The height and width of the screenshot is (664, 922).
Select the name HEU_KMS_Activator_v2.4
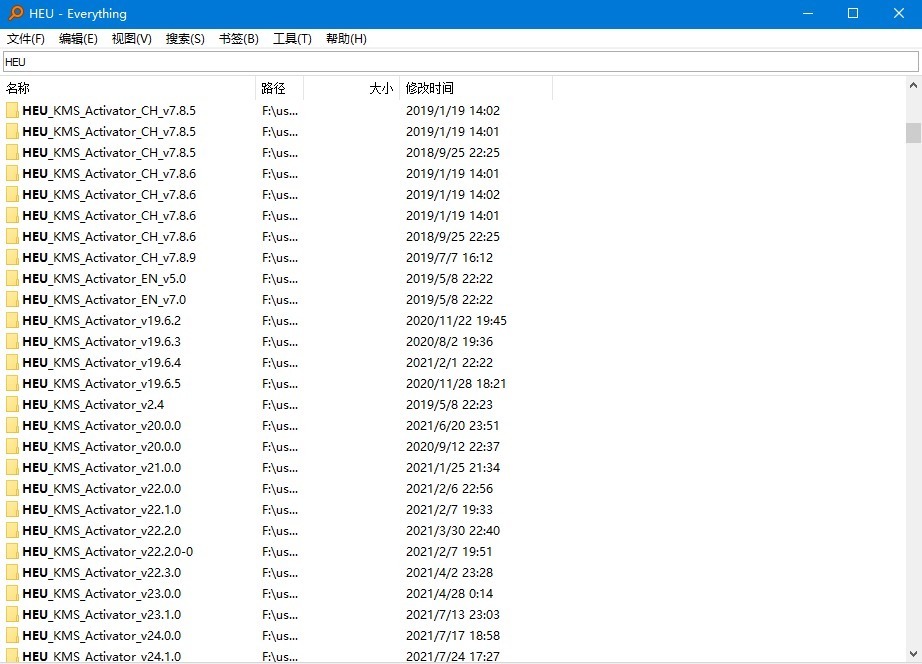[x=93, y=405]
